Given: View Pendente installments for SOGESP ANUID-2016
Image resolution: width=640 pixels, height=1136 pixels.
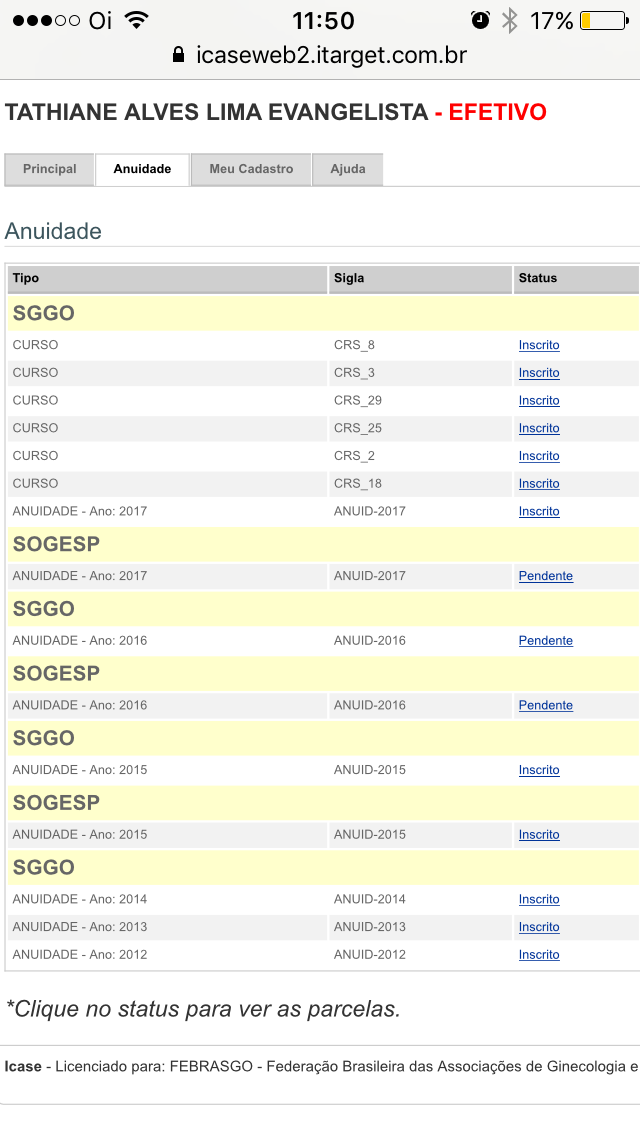Looking at the screenshot, I should pos(546,705).
